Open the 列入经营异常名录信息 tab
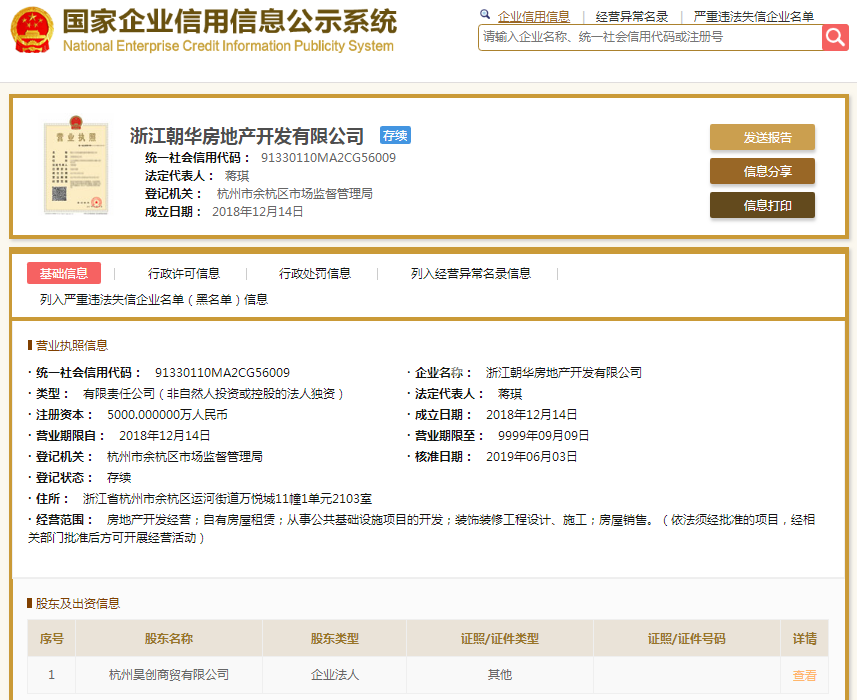This screenshot has width=857, height=700. (x=471, y=273)
